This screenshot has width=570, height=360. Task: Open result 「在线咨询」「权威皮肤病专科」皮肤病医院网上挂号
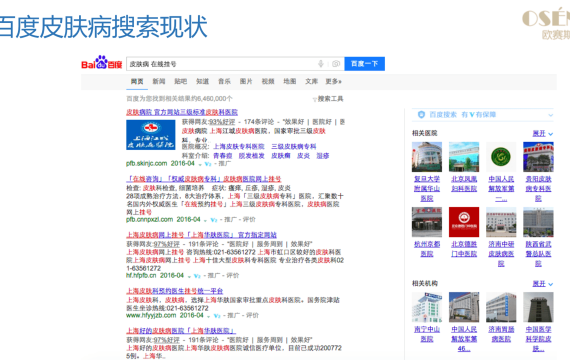(x=204, y=179)
